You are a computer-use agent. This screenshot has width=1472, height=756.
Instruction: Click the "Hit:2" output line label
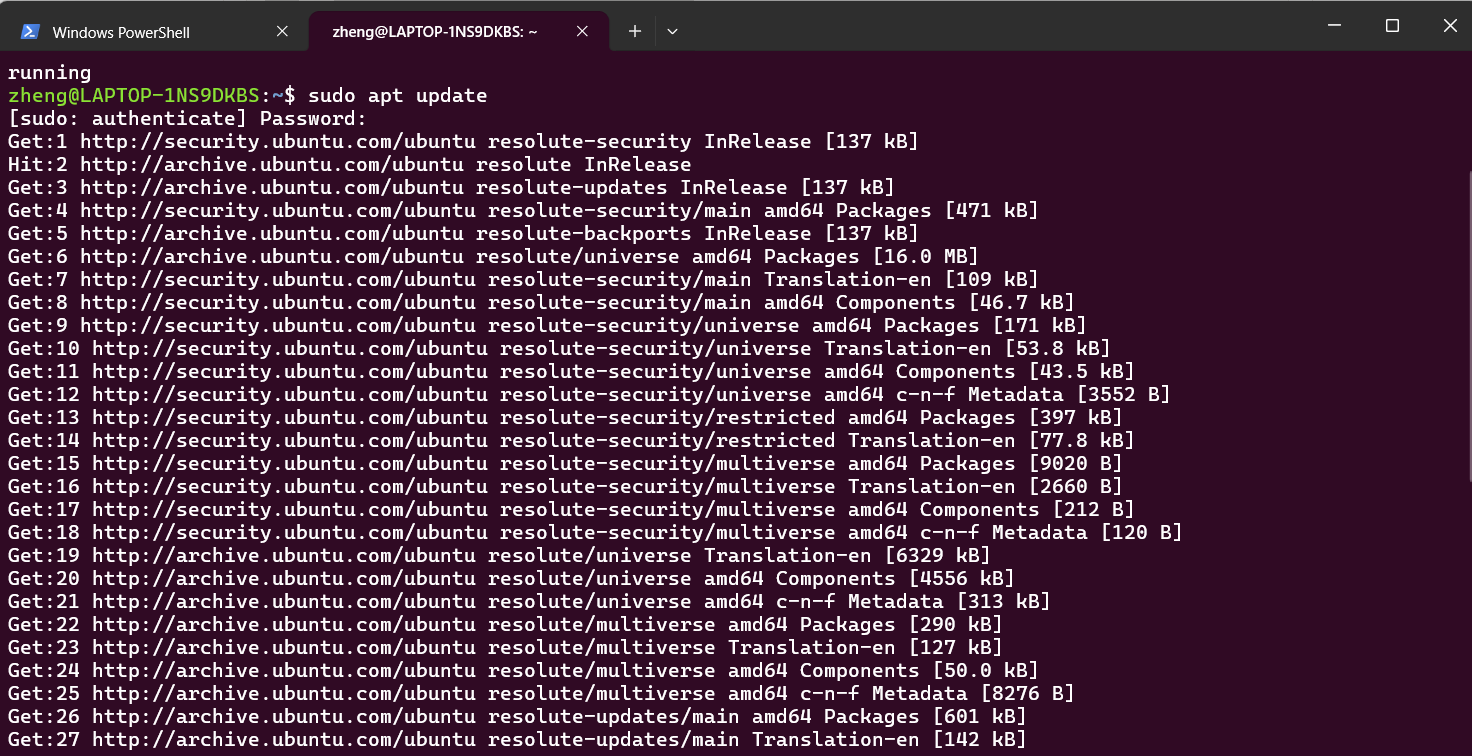point(38,165)
